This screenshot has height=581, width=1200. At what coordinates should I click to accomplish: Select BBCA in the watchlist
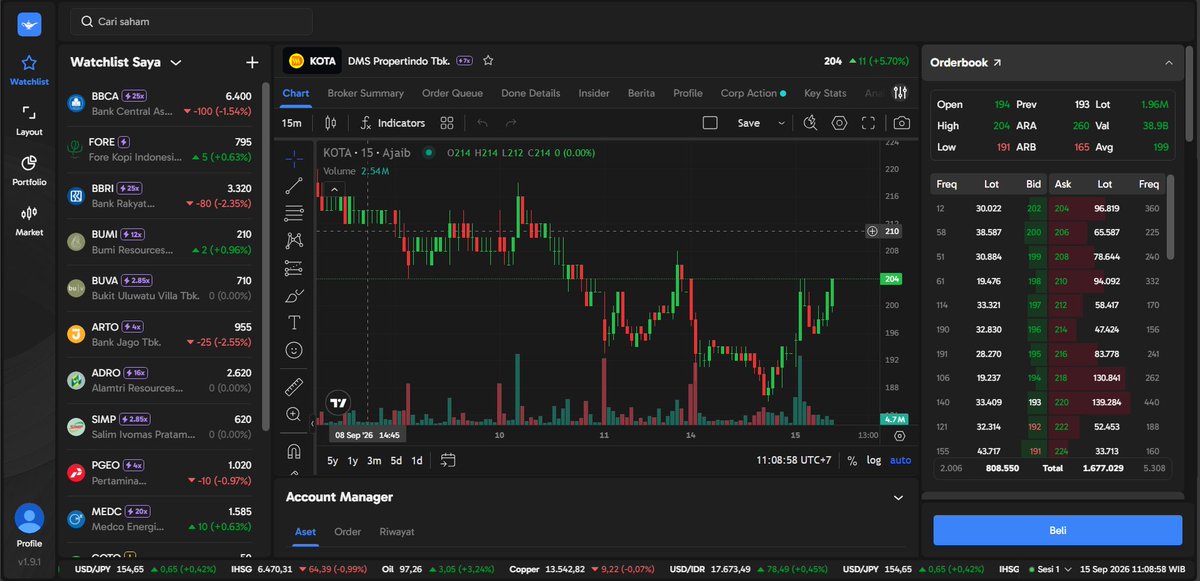coord(159,103)
